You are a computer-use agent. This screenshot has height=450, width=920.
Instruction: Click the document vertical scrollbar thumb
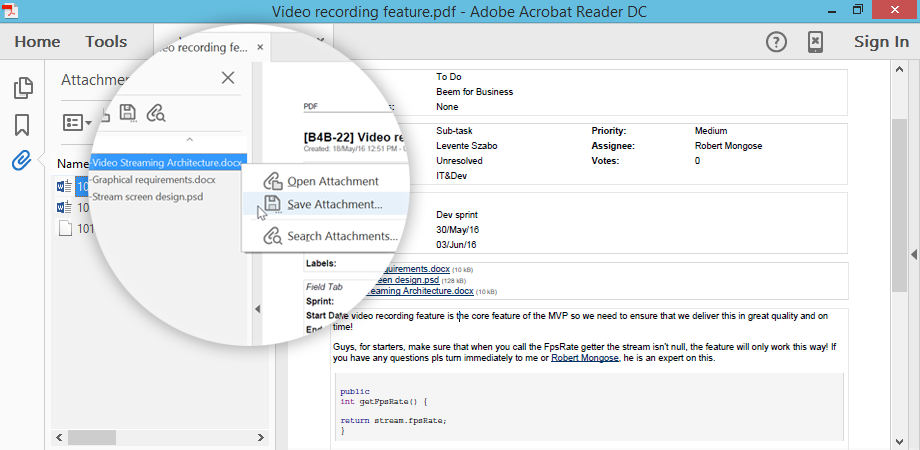coord(899,204)
